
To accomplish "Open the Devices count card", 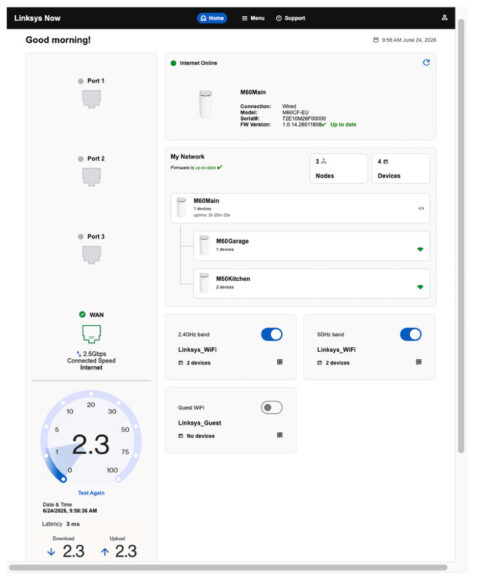I will (x=401, y=169).
